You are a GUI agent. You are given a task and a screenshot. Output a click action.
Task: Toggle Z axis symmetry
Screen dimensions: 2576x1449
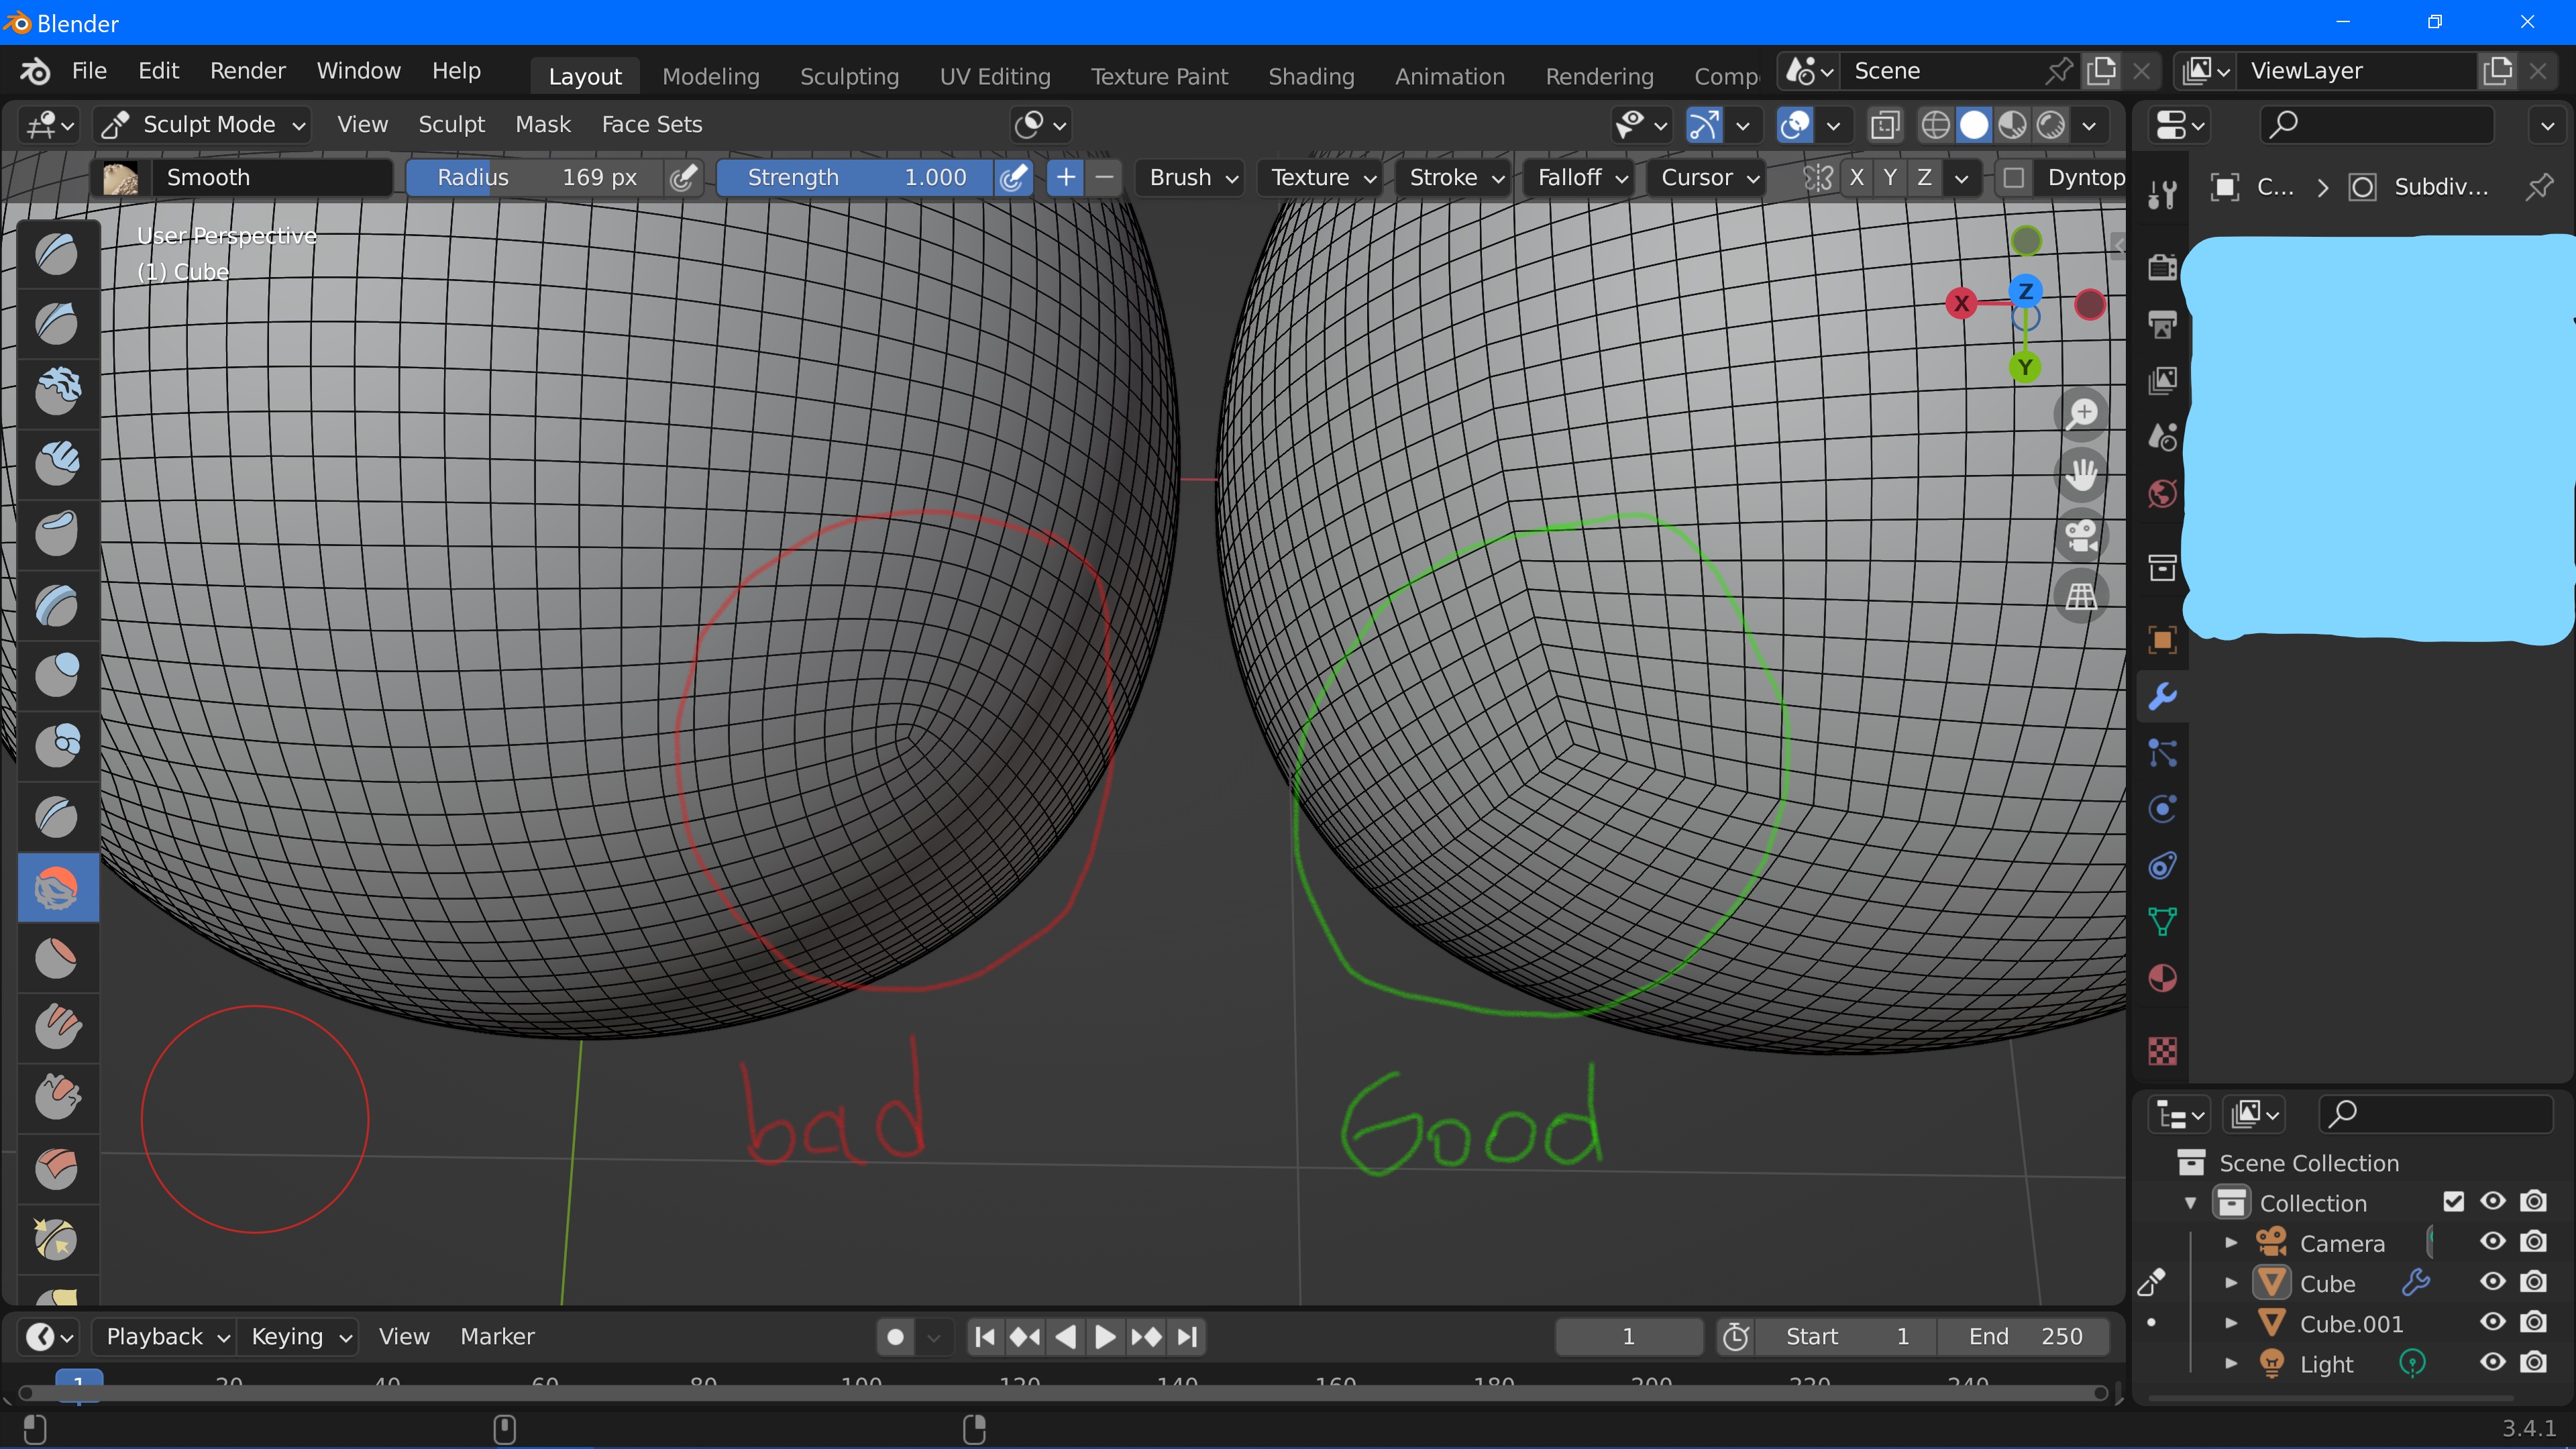pyautogui.click(x=1924, y=178)
